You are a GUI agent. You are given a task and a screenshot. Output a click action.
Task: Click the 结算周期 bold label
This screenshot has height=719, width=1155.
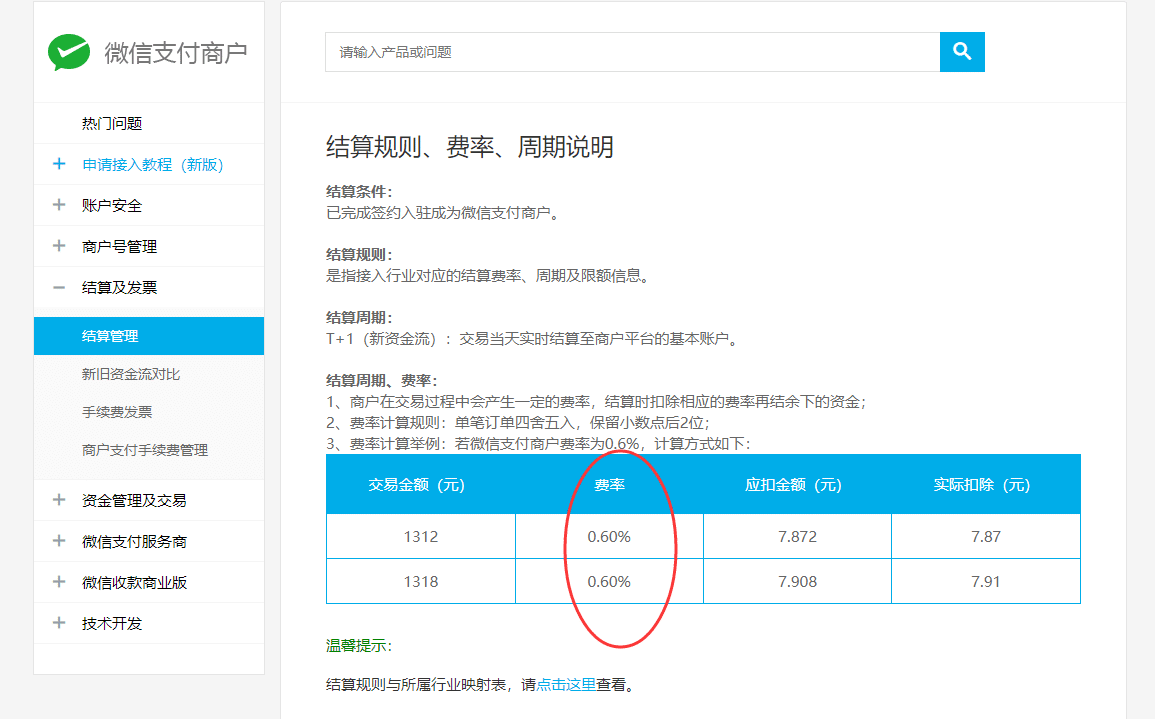tap(359, 318)
